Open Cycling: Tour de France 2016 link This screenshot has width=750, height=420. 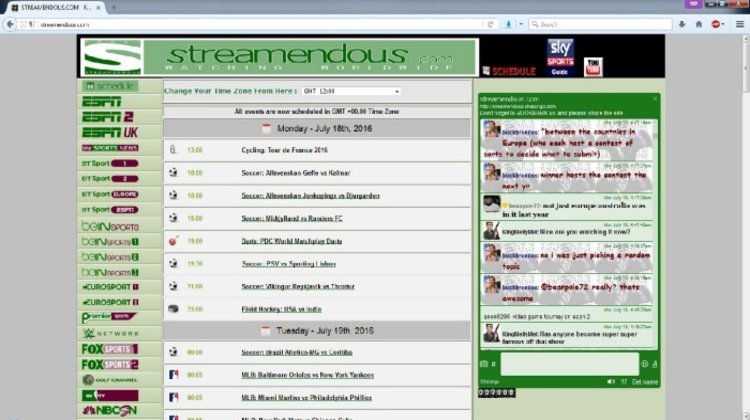tap(284, 150)
